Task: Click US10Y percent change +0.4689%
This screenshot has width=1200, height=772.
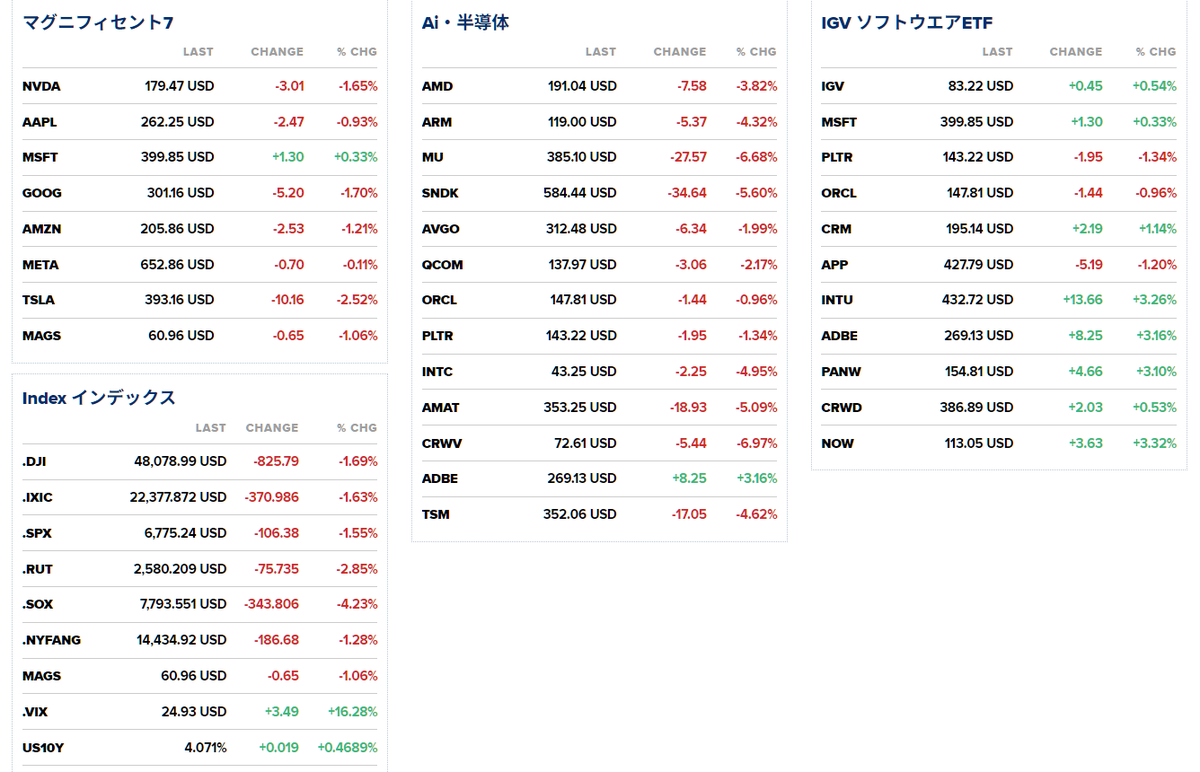Action: (x=347, y=748)
